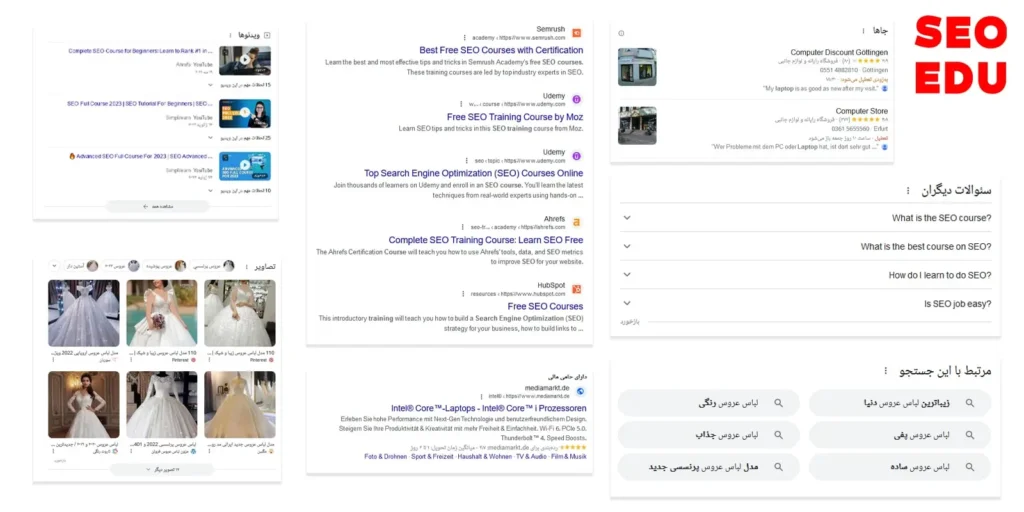The width and height of the screenshot is (1024, 512).
Task: Play the Advanced SEO Full Course video thumbnail
Action: pos(245,166)
